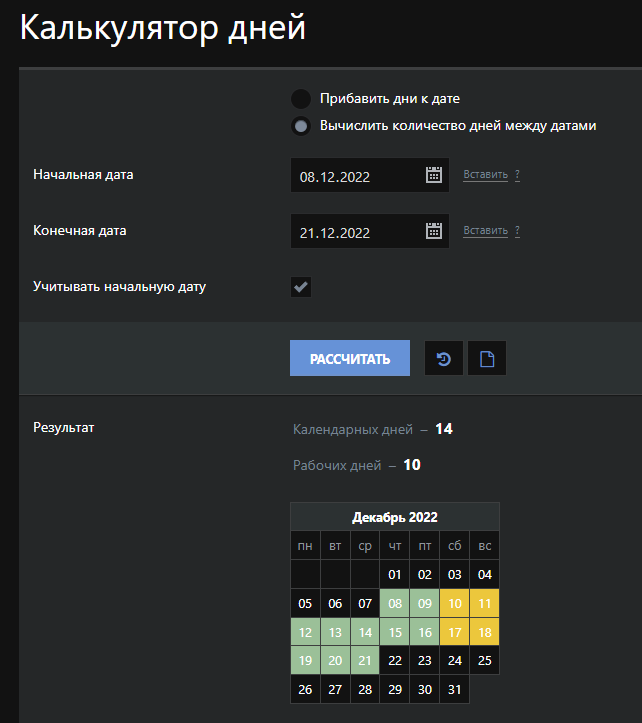This screenshot has height=723, width=642.
Task: Open calendar picker for Начальная дата
Action: coord(434,175)
